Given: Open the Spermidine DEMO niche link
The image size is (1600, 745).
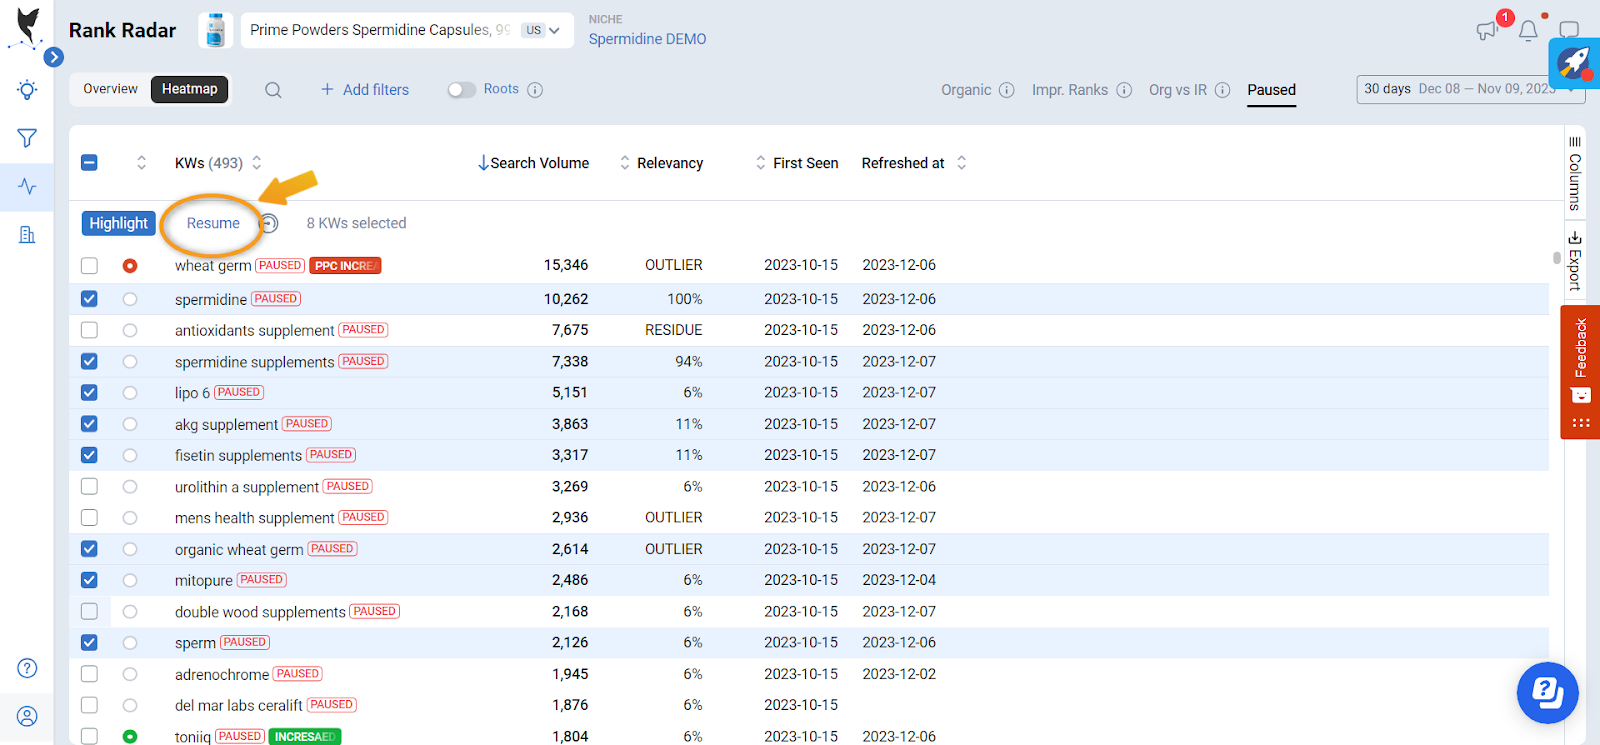Looking at the screenshot, I should 647,39.
